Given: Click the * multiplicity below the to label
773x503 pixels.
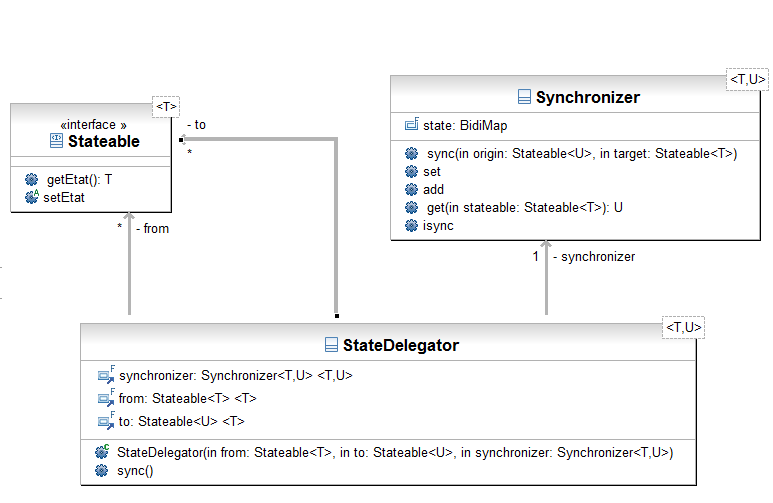Looking at the screenshot, I should pyautogui.click(x=189, y=152).
